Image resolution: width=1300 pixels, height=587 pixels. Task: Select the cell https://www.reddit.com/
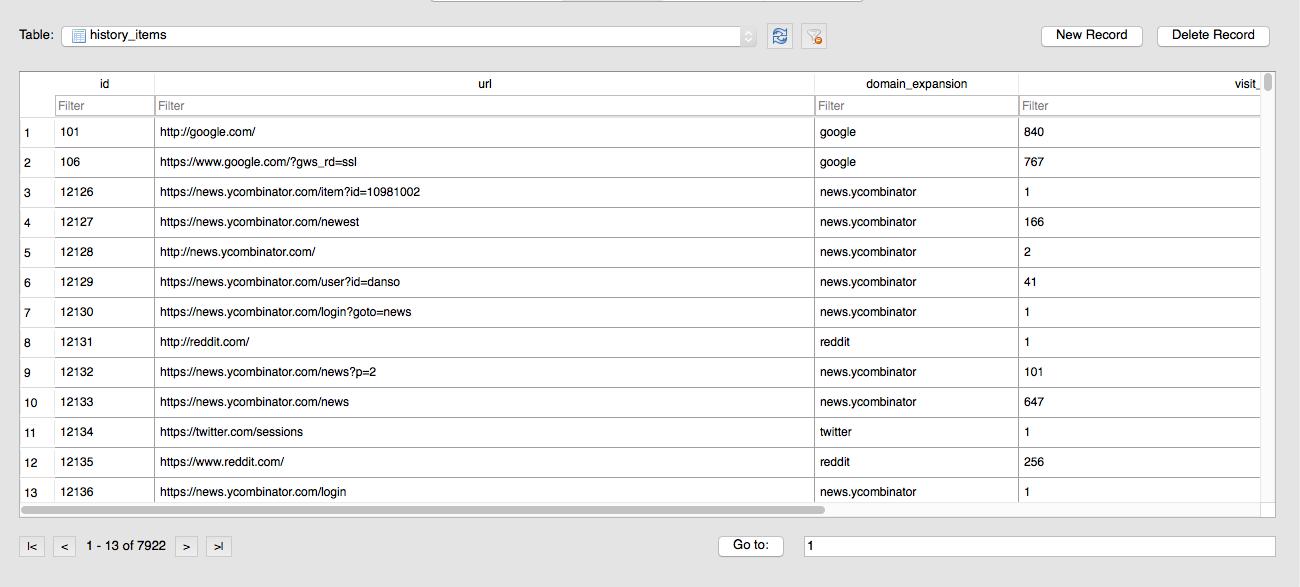(485, 462)
